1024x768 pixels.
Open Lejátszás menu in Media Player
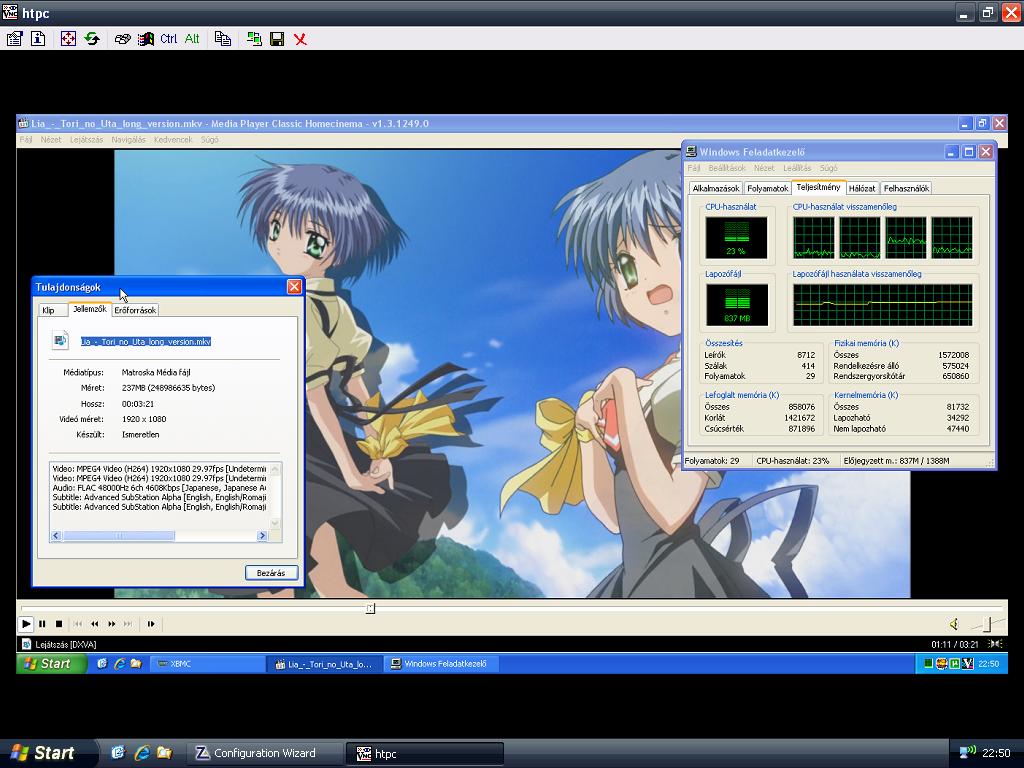click(x=86, y=140)
